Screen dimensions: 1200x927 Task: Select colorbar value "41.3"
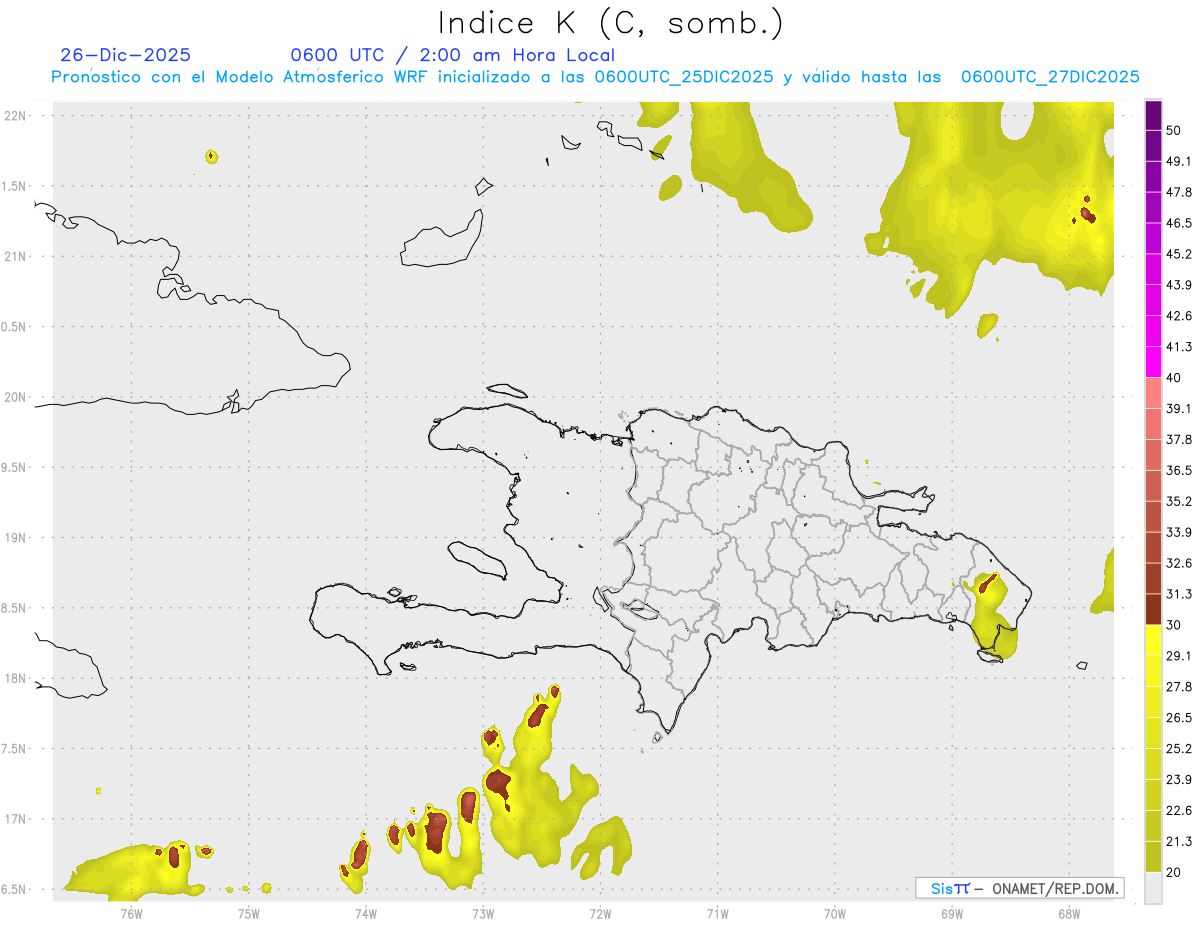click(x=1179, y=347)
